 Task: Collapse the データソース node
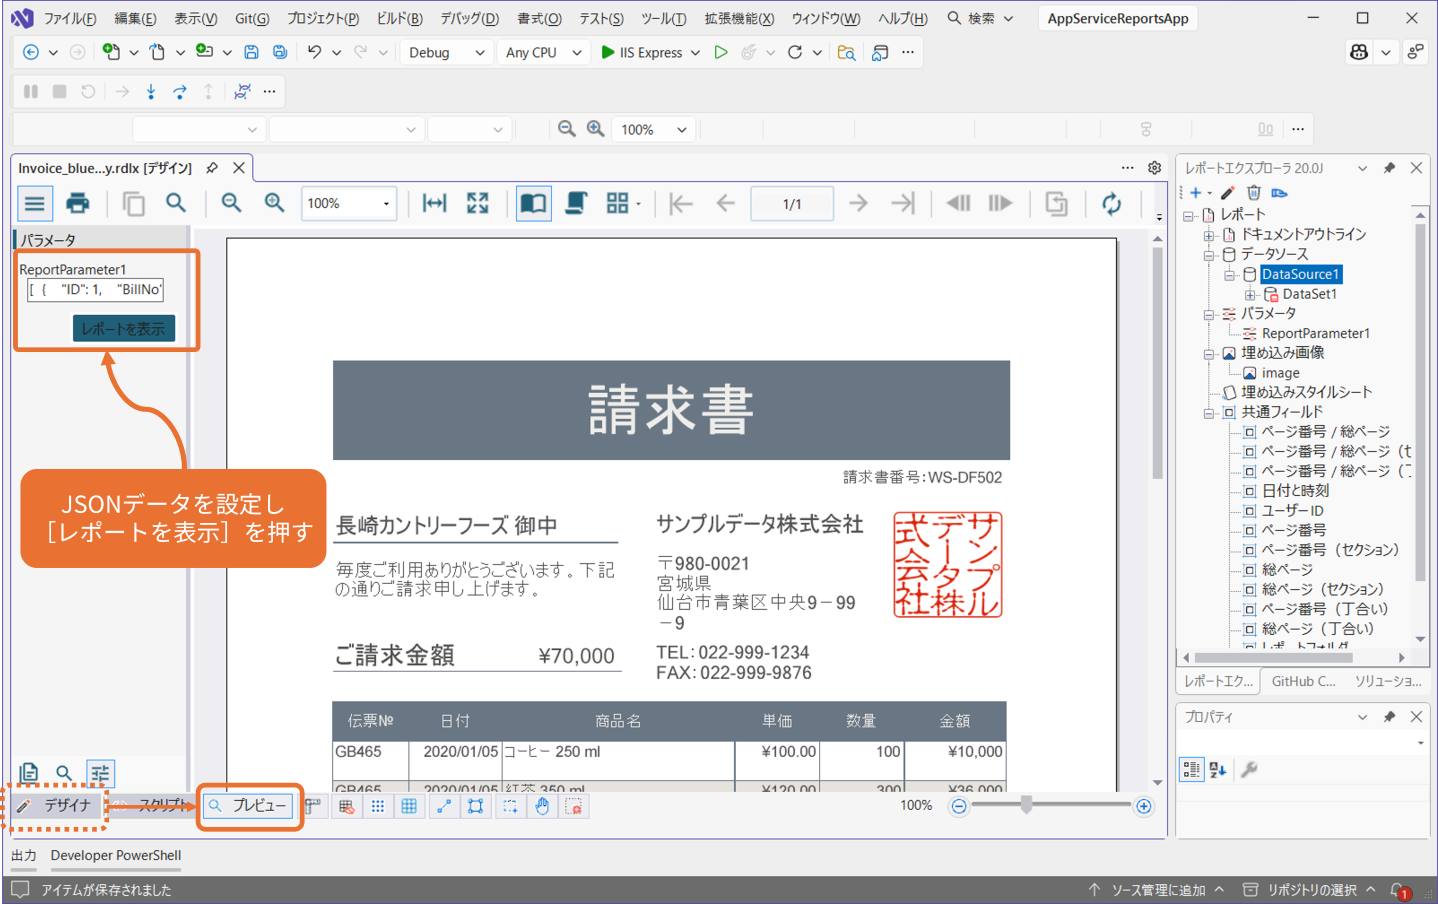[1209, 255]
